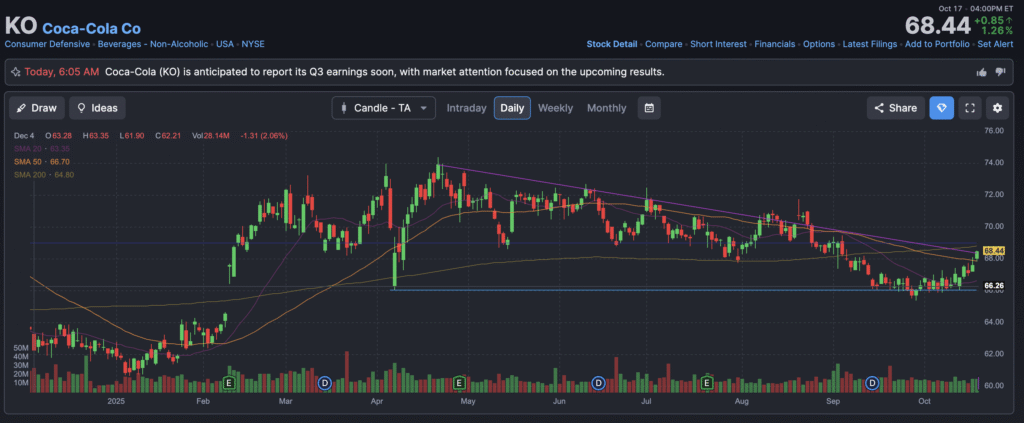Viewport: 1024px width, 423px height.
Task: Click the SMA 50 indicator label
Action: (x=42, y=161)
